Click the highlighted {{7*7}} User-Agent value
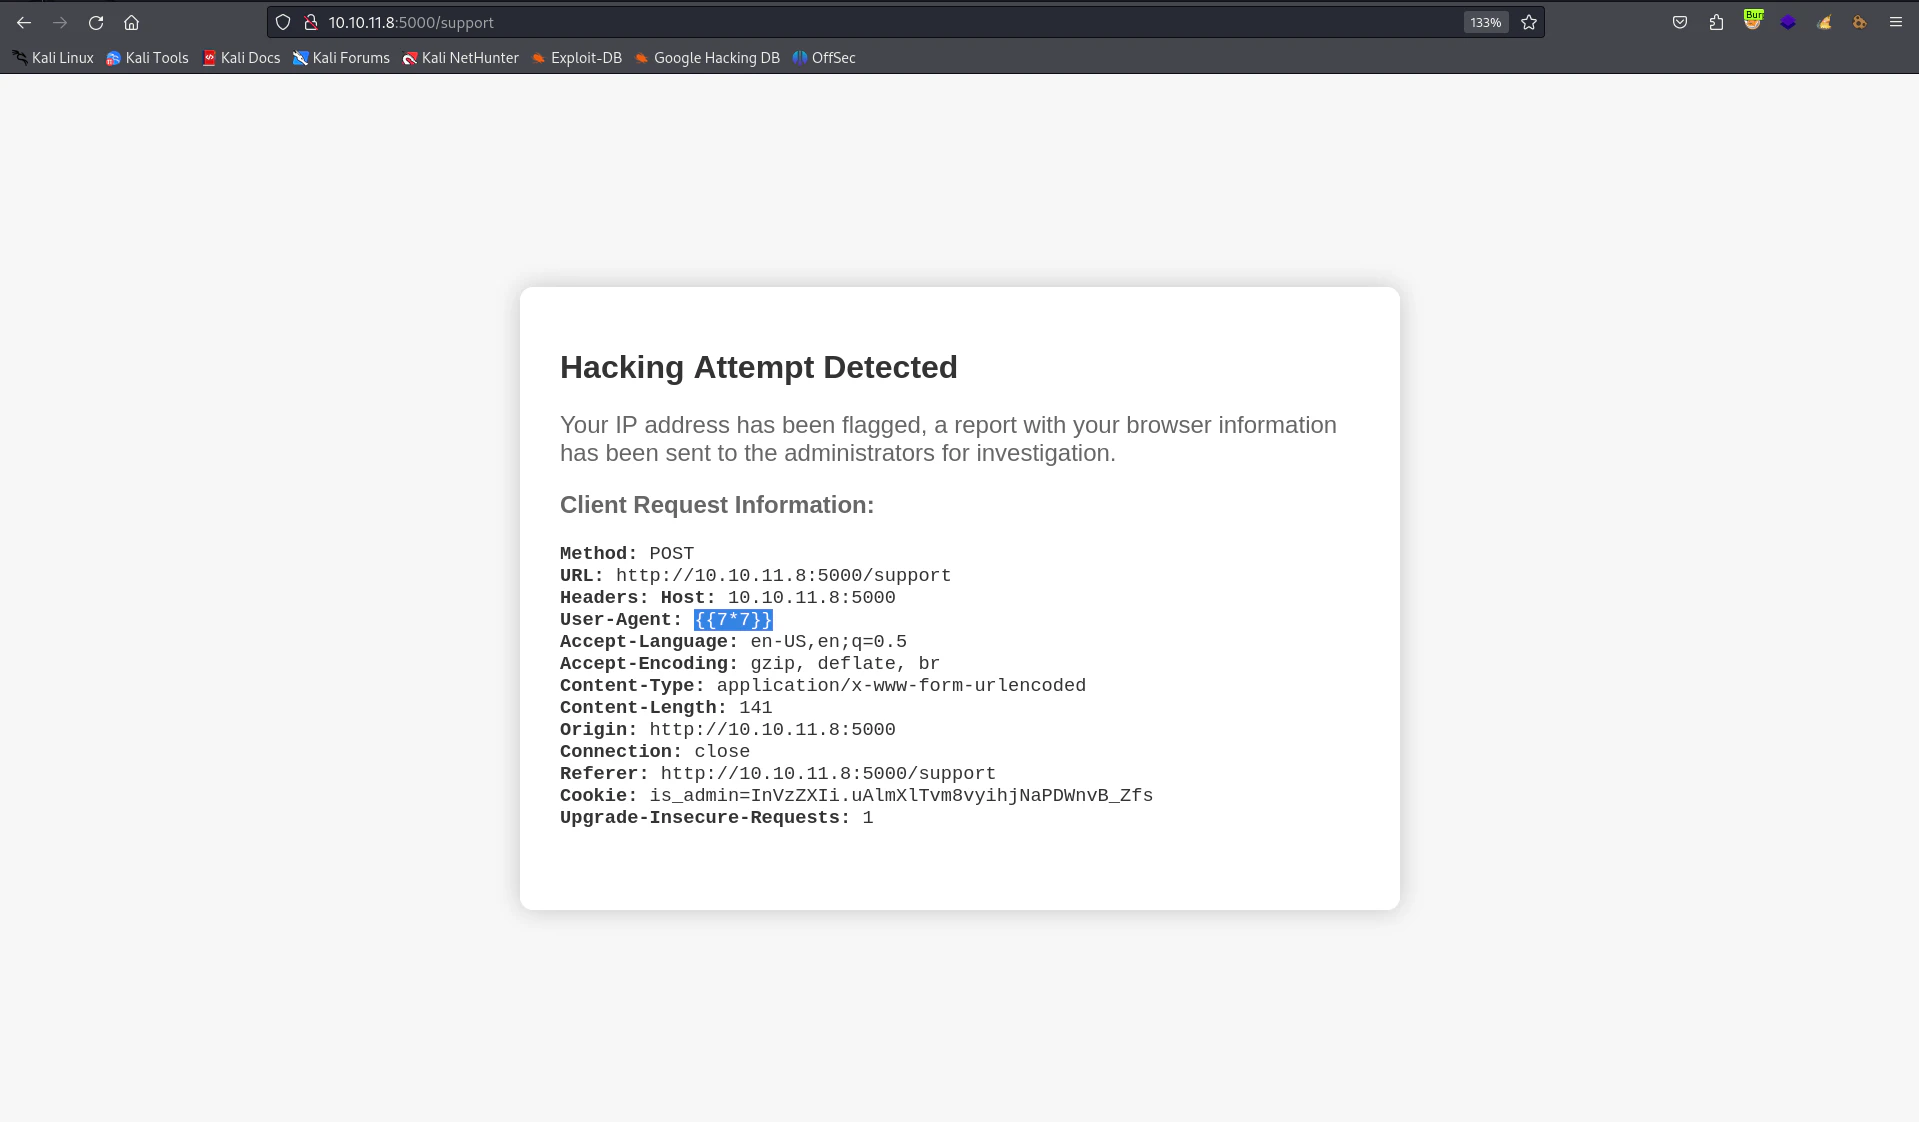The image size is (1919, 1122). [733, 620]
